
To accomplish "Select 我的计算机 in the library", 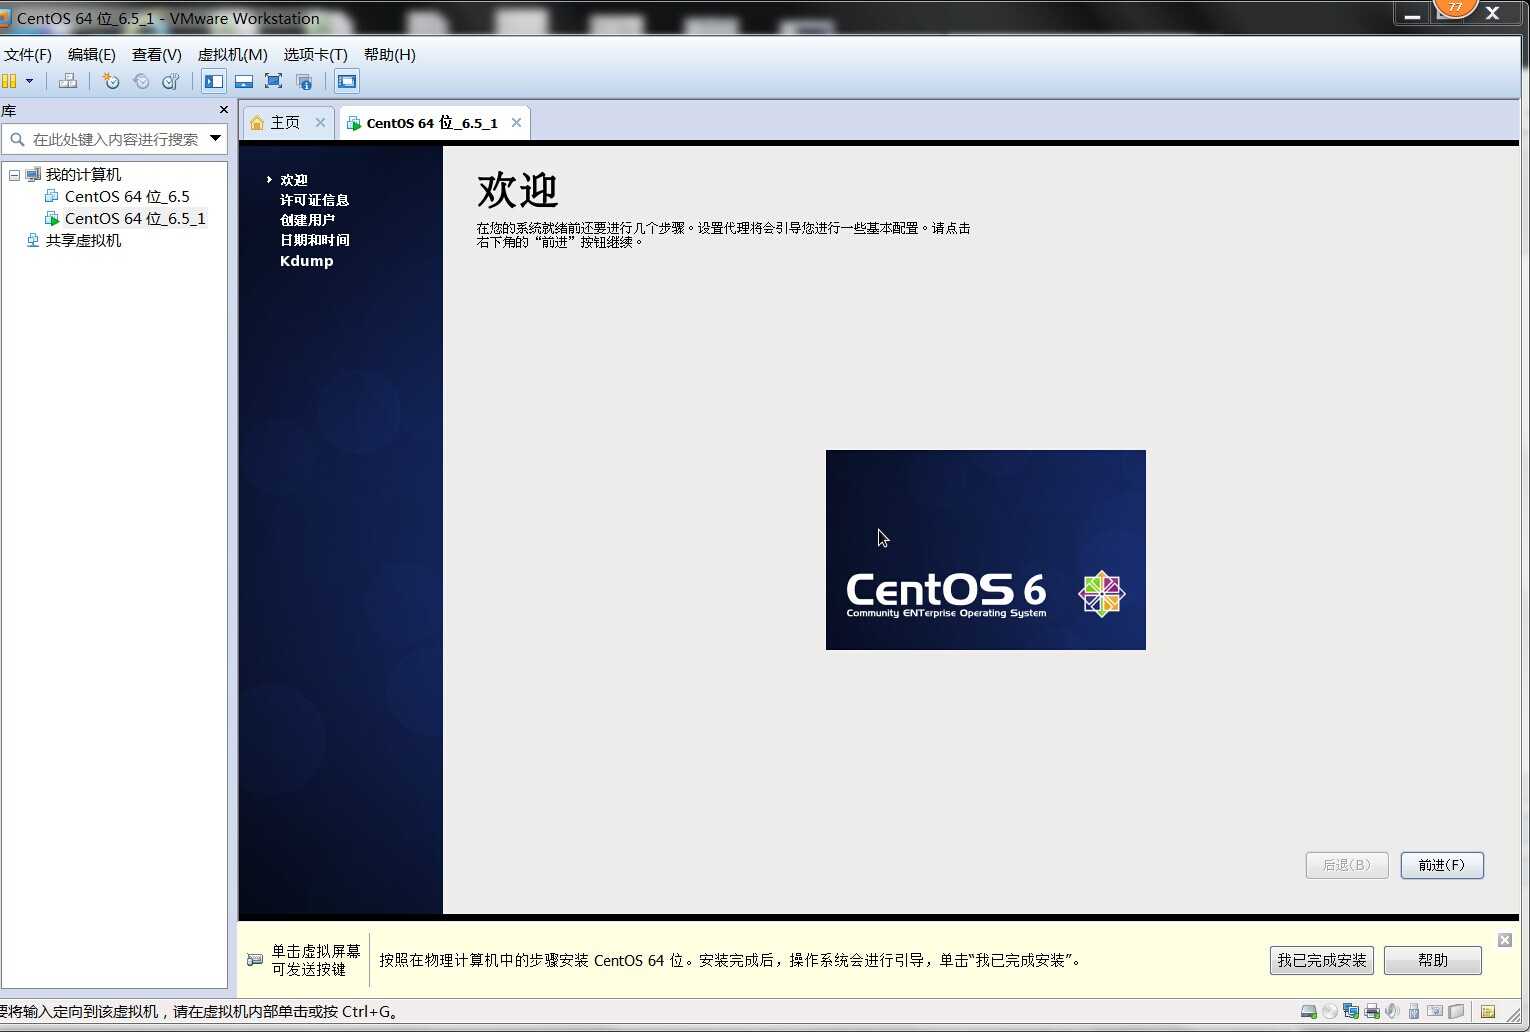I will click(x=83, y=175).
